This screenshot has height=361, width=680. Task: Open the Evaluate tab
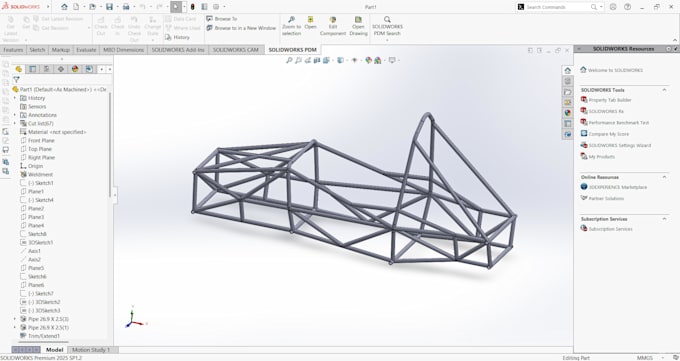tap(86, 50)
